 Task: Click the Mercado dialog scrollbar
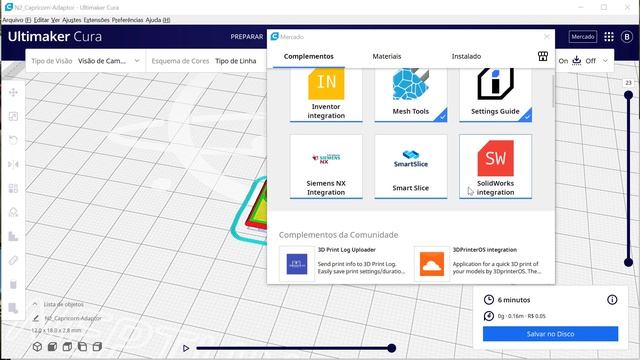click(x=553, y=91)
